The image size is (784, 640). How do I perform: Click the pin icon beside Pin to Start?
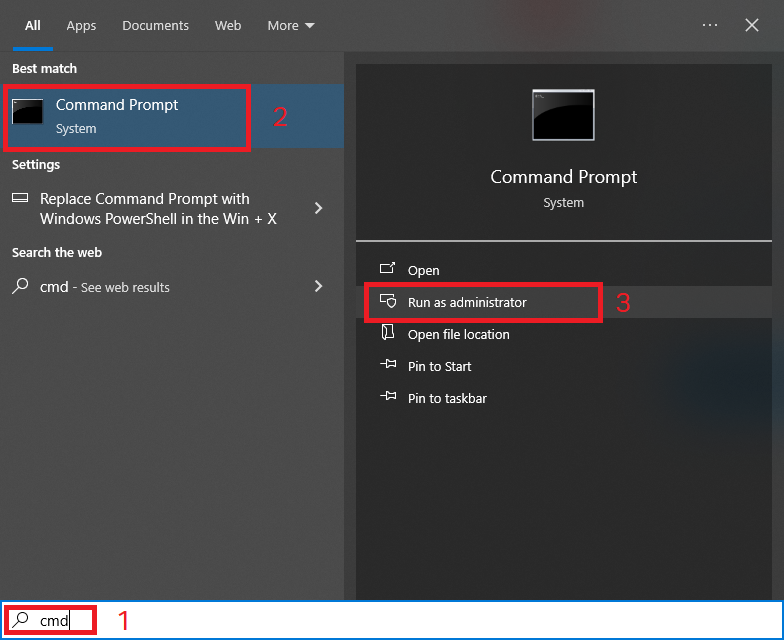(388, 364)
